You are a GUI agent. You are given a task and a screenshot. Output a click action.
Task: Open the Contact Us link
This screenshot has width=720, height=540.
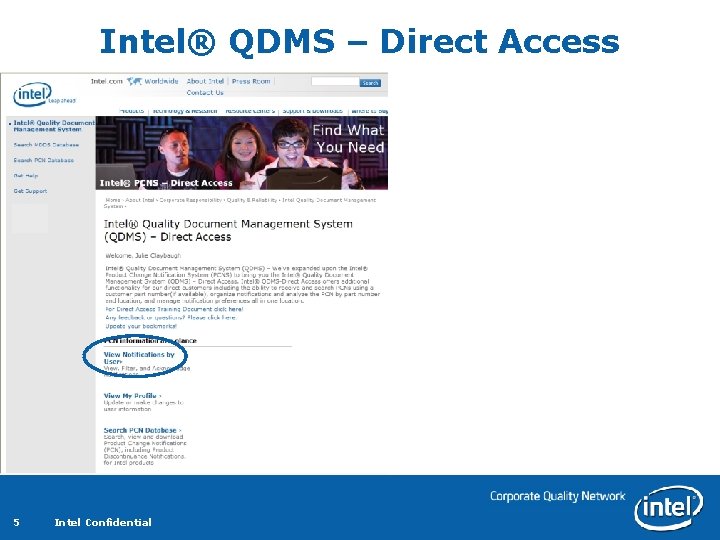(x=205, y=93)
